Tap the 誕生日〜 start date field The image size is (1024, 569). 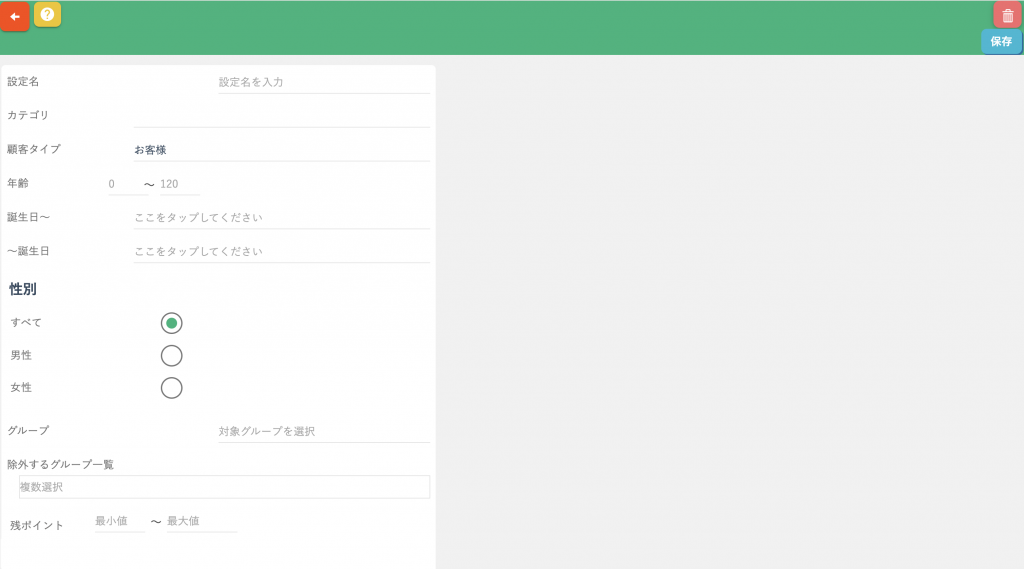281,218
